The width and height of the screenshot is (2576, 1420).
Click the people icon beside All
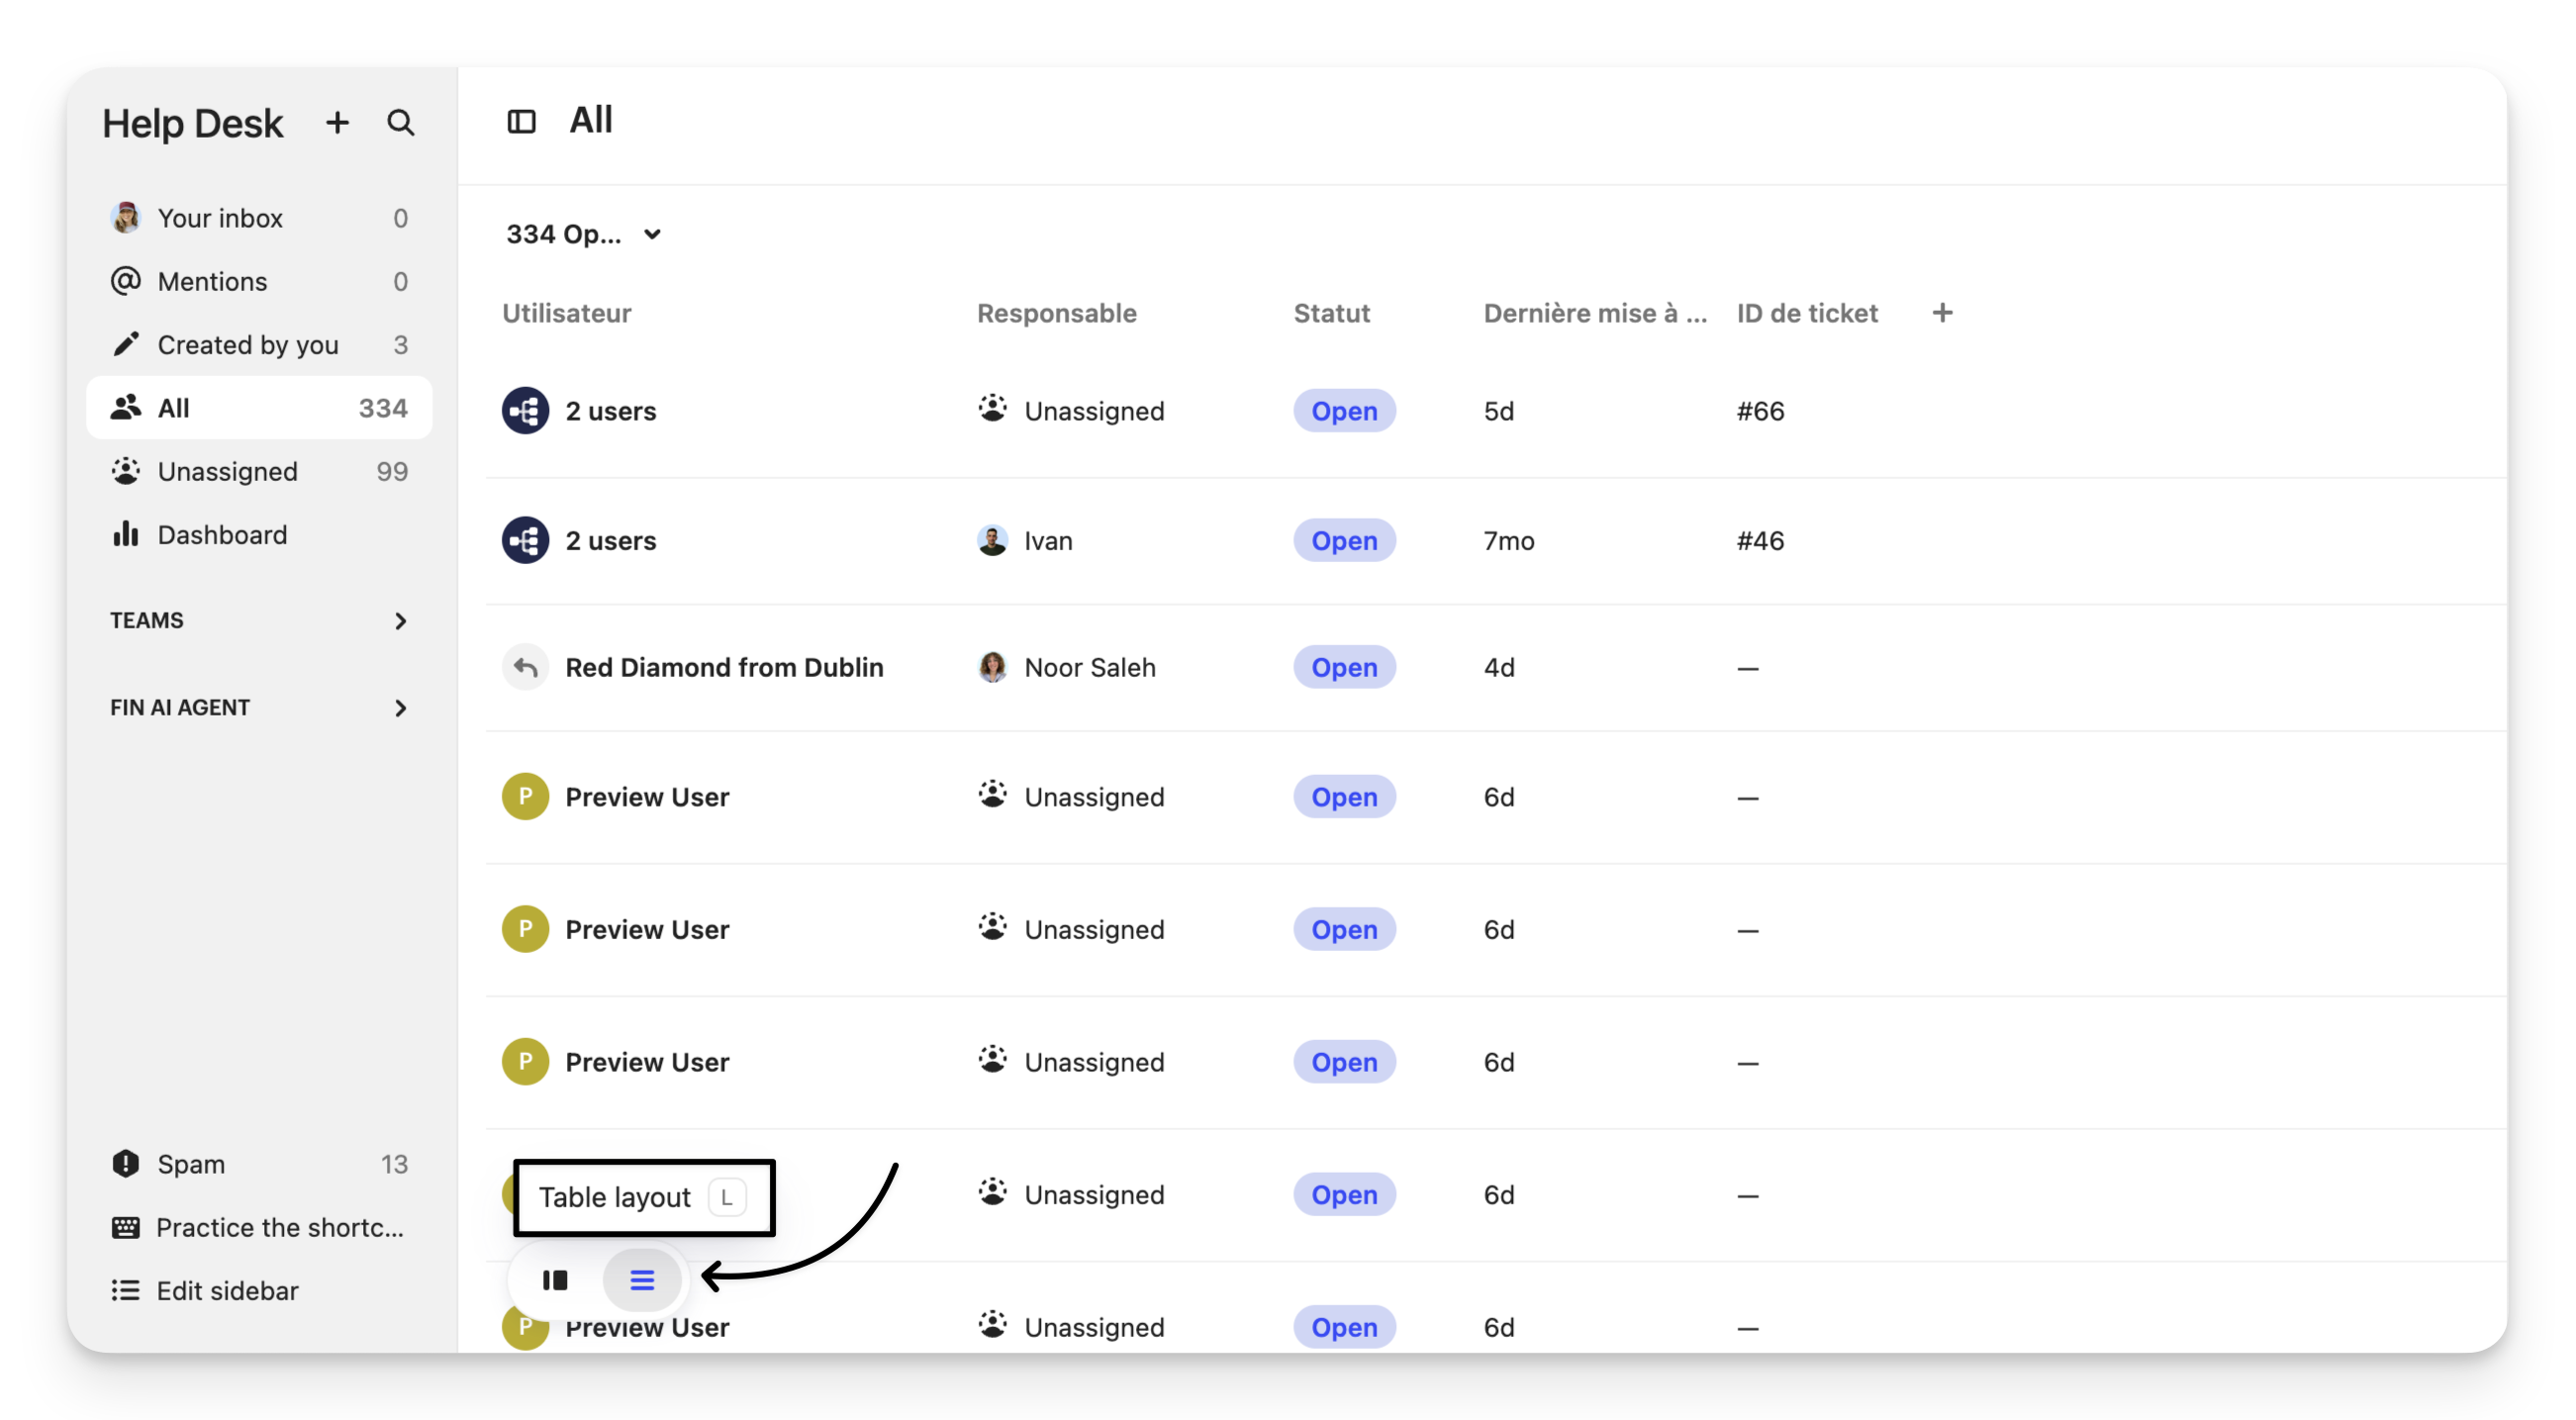coord(125,408)
